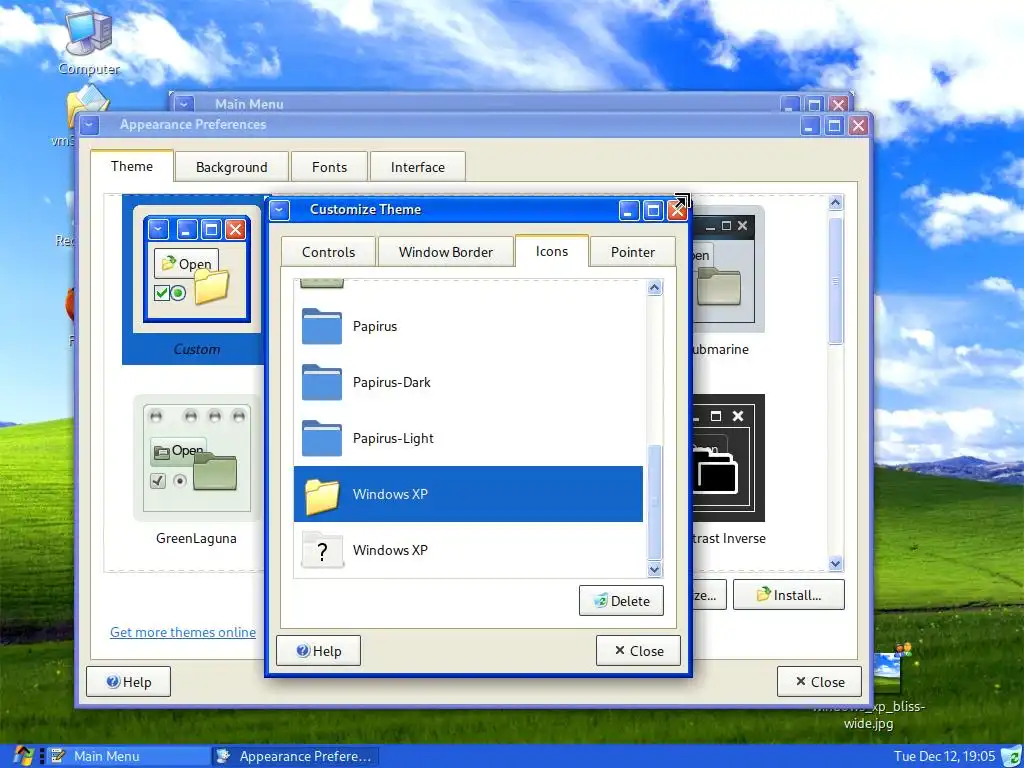
Task: Open window menu of Customize Theme dialog
Action: pos(280,210)
